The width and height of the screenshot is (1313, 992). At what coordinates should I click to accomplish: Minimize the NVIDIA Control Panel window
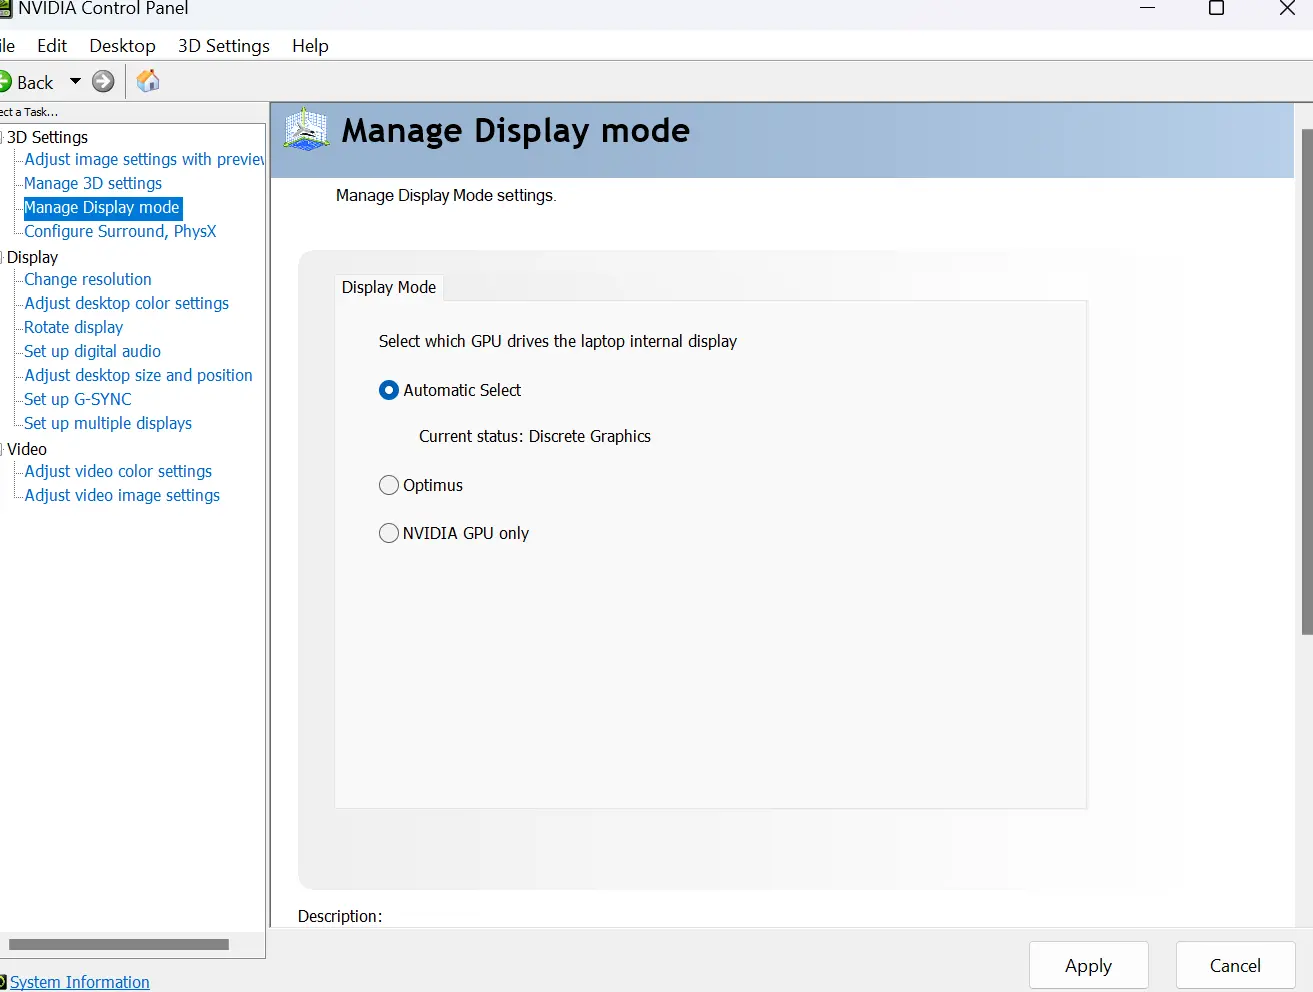[1147, 8]
